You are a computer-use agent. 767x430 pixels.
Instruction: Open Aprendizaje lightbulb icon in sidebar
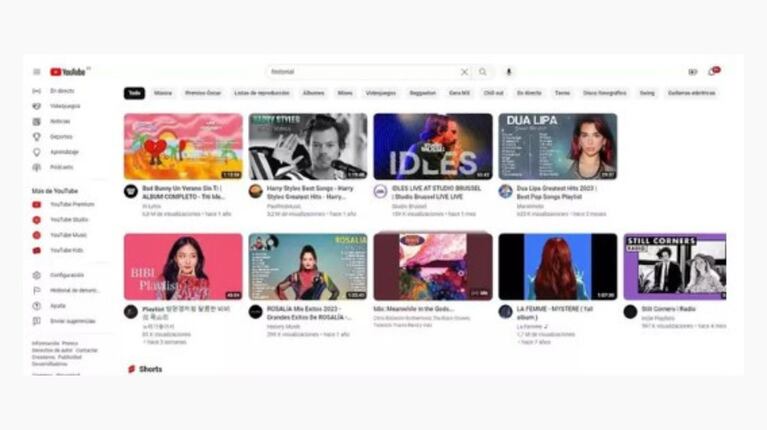click(x=37, y=152)
